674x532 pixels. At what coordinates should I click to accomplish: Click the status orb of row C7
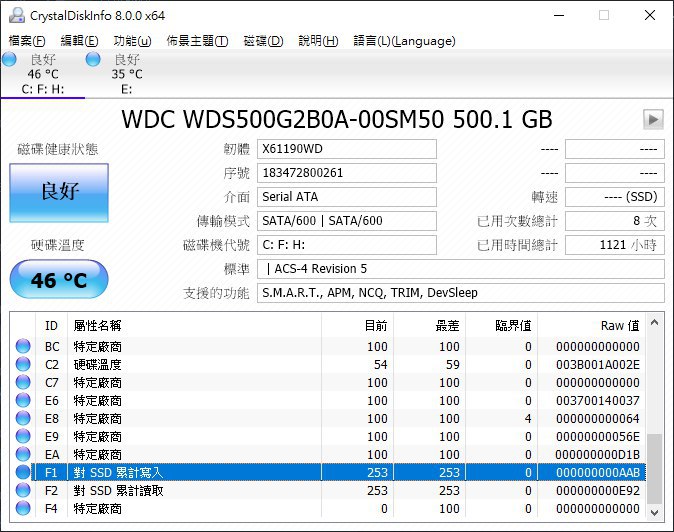coord(23,382)
